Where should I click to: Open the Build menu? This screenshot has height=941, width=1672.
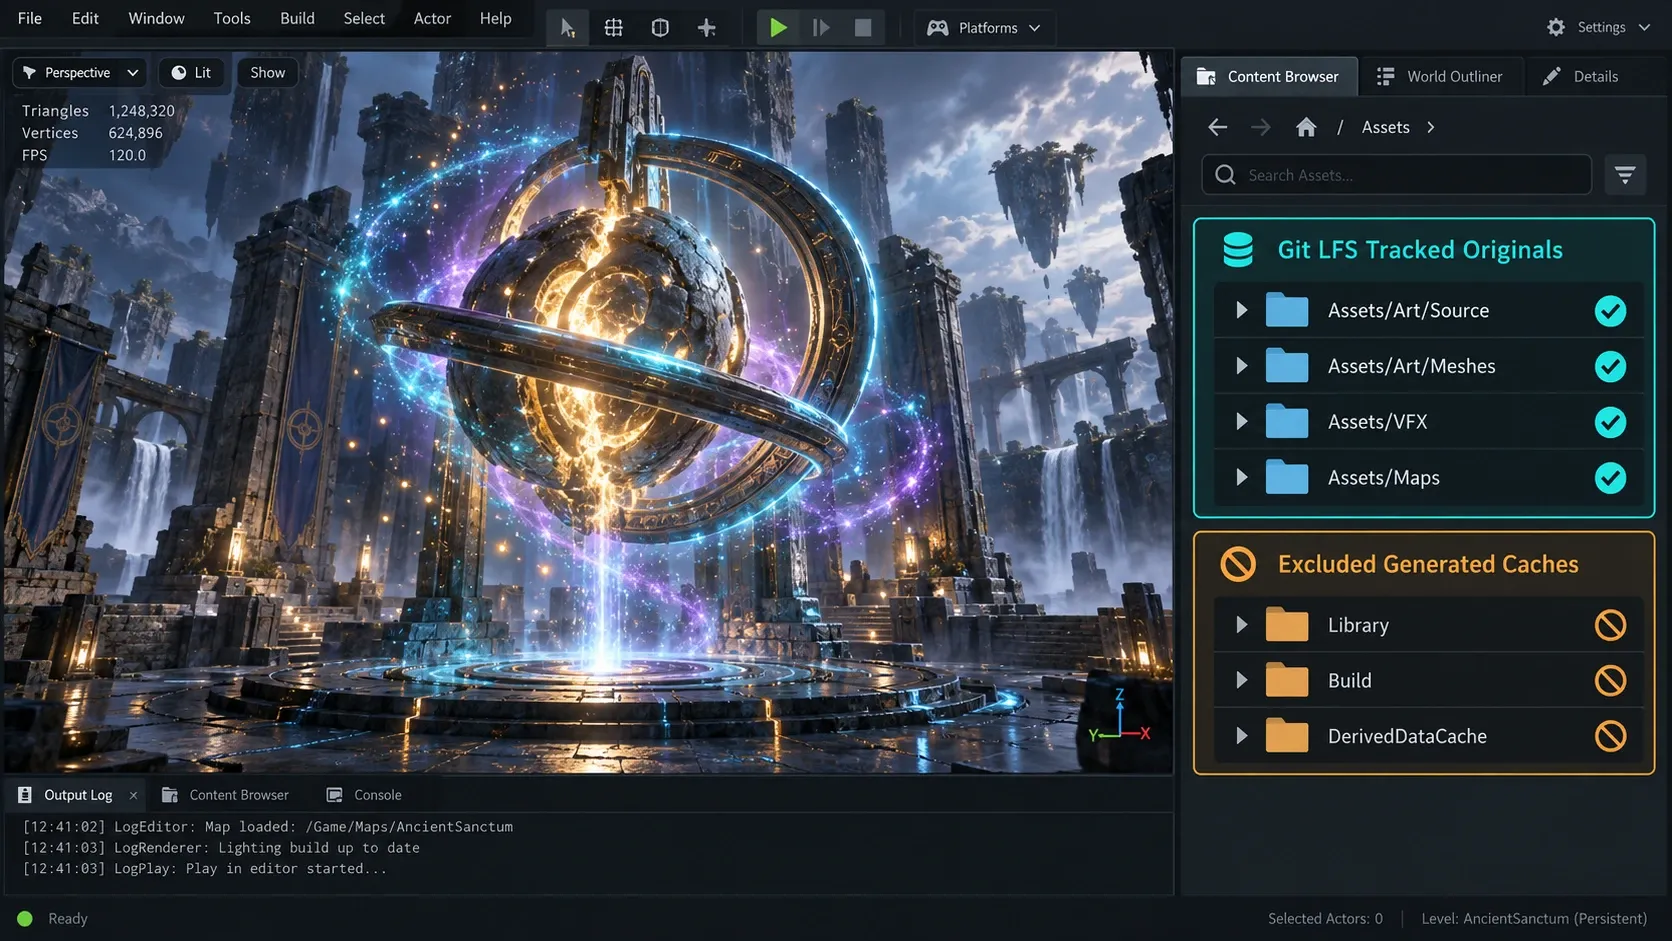[x=297, y=18]
